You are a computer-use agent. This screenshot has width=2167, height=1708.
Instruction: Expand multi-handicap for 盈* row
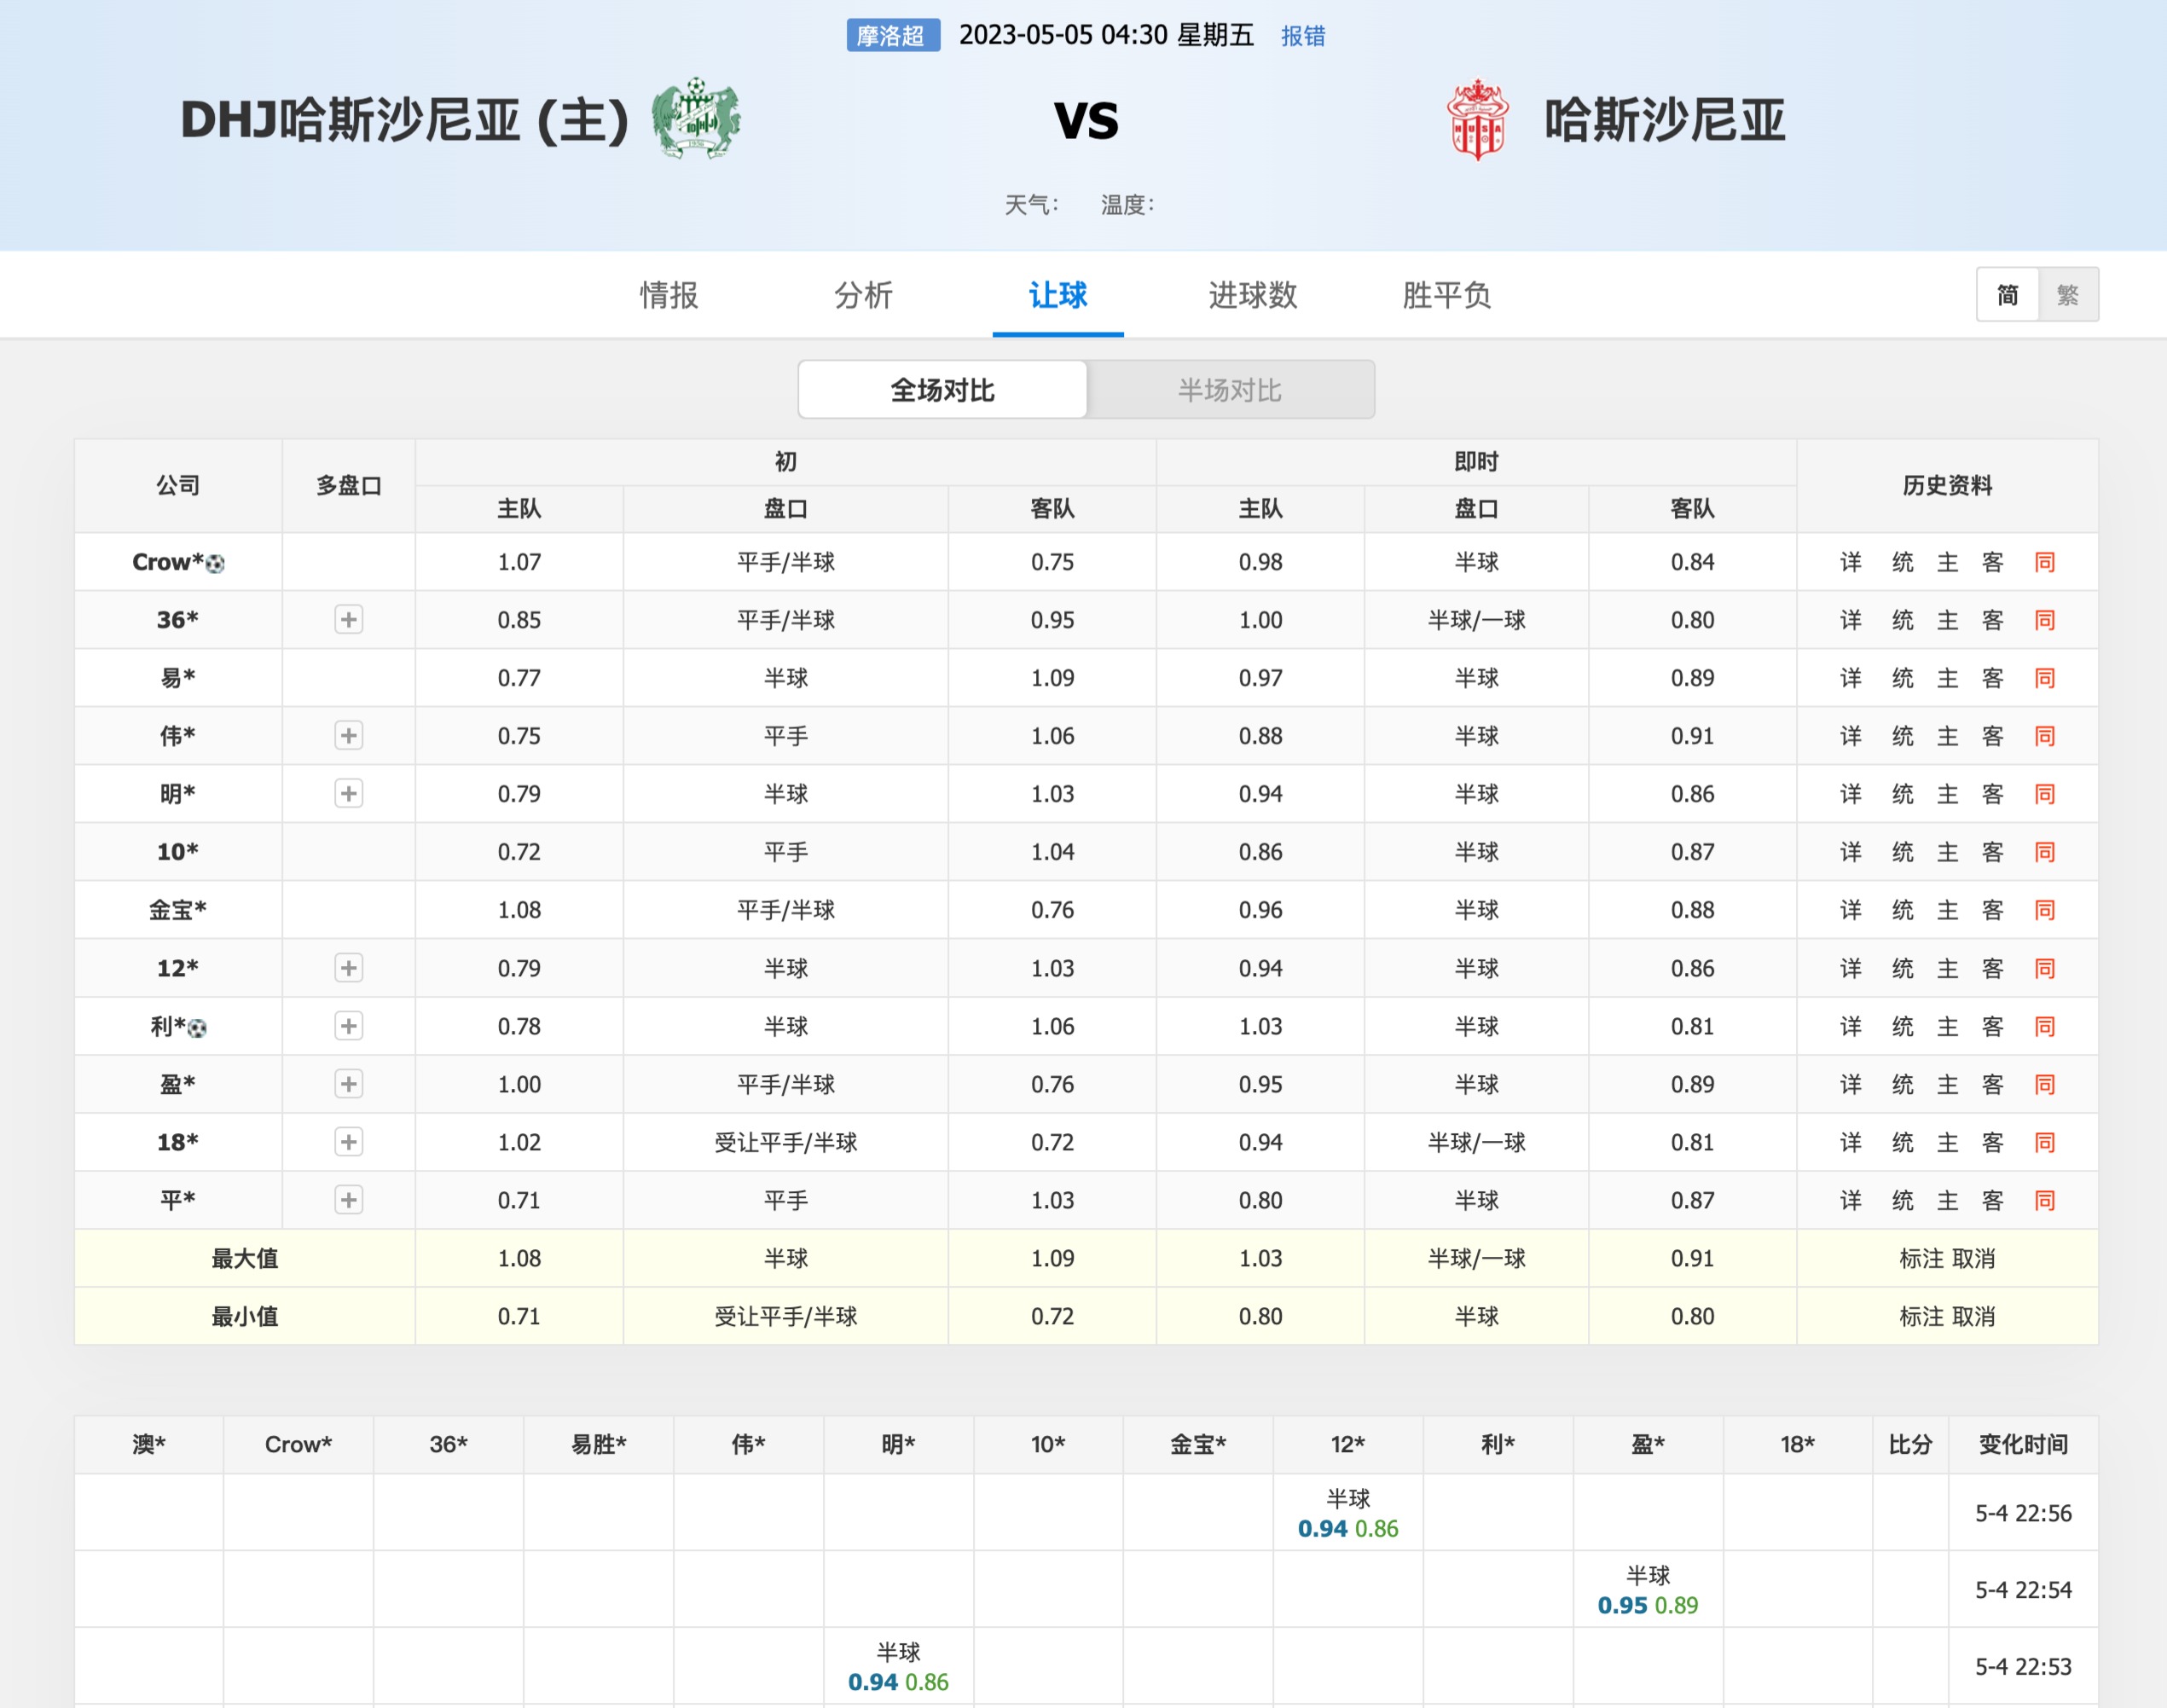pos(348,1084)
